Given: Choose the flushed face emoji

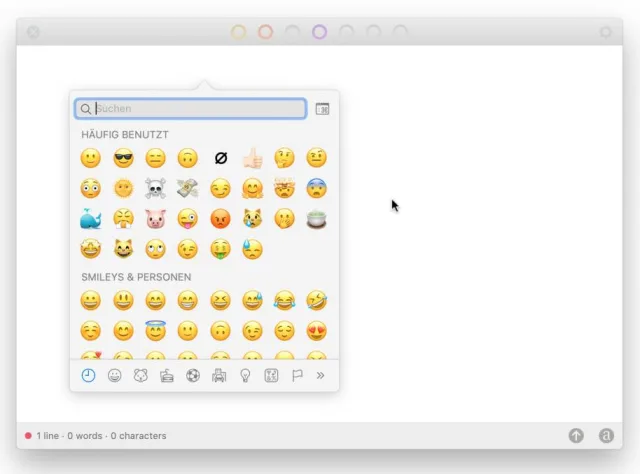Looking at the screenshot, I should [x=91, y=189].
